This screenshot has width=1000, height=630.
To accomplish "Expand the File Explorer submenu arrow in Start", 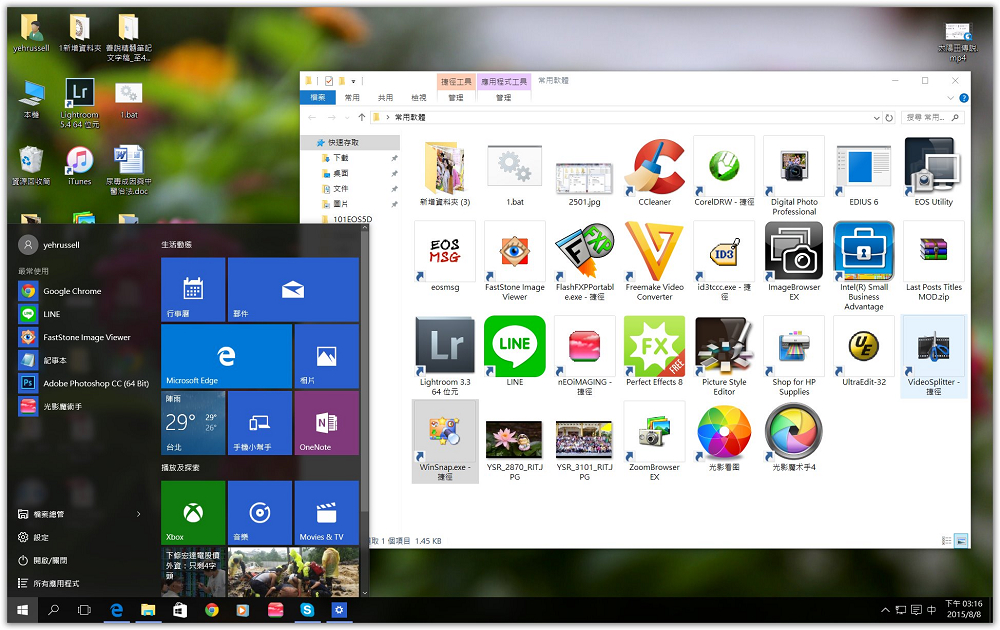I will point(138,514).
